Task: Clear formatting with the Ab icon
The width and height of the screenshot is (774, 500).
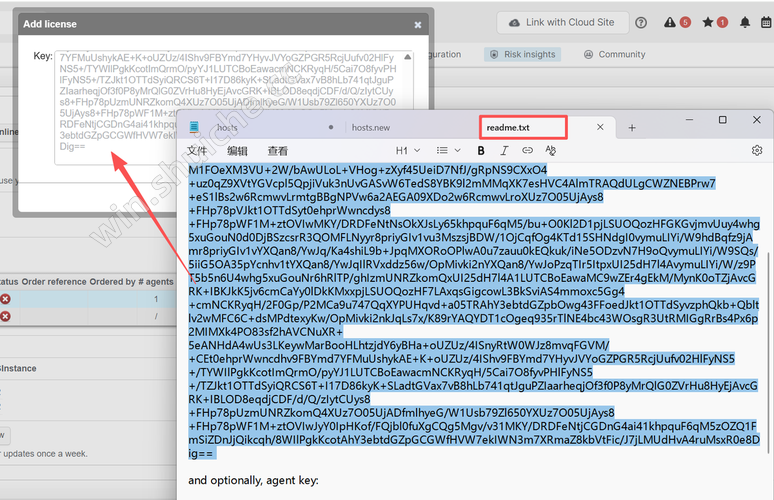Action: coord(550,151)
